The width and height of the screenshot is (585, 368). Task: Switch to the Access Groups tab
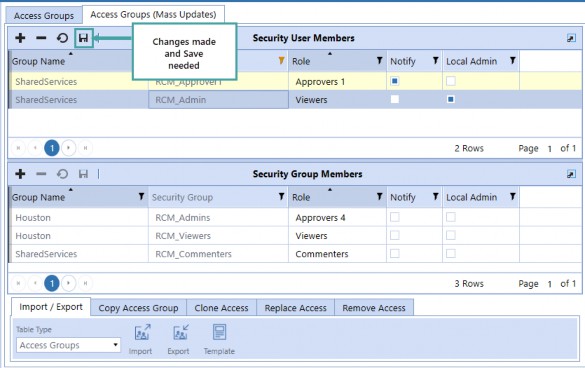click(44, 16)
